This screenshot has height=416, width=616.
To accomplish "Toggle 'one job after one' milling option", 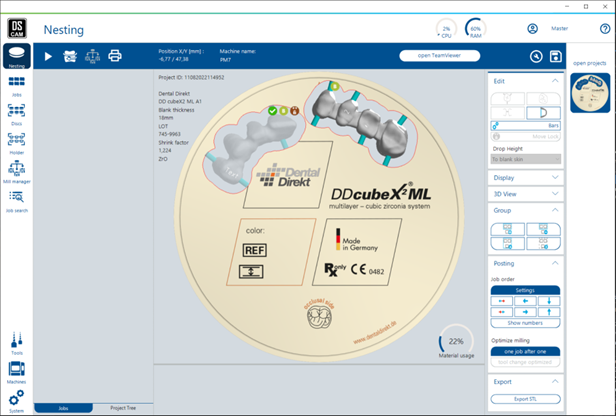I will 526,351.
